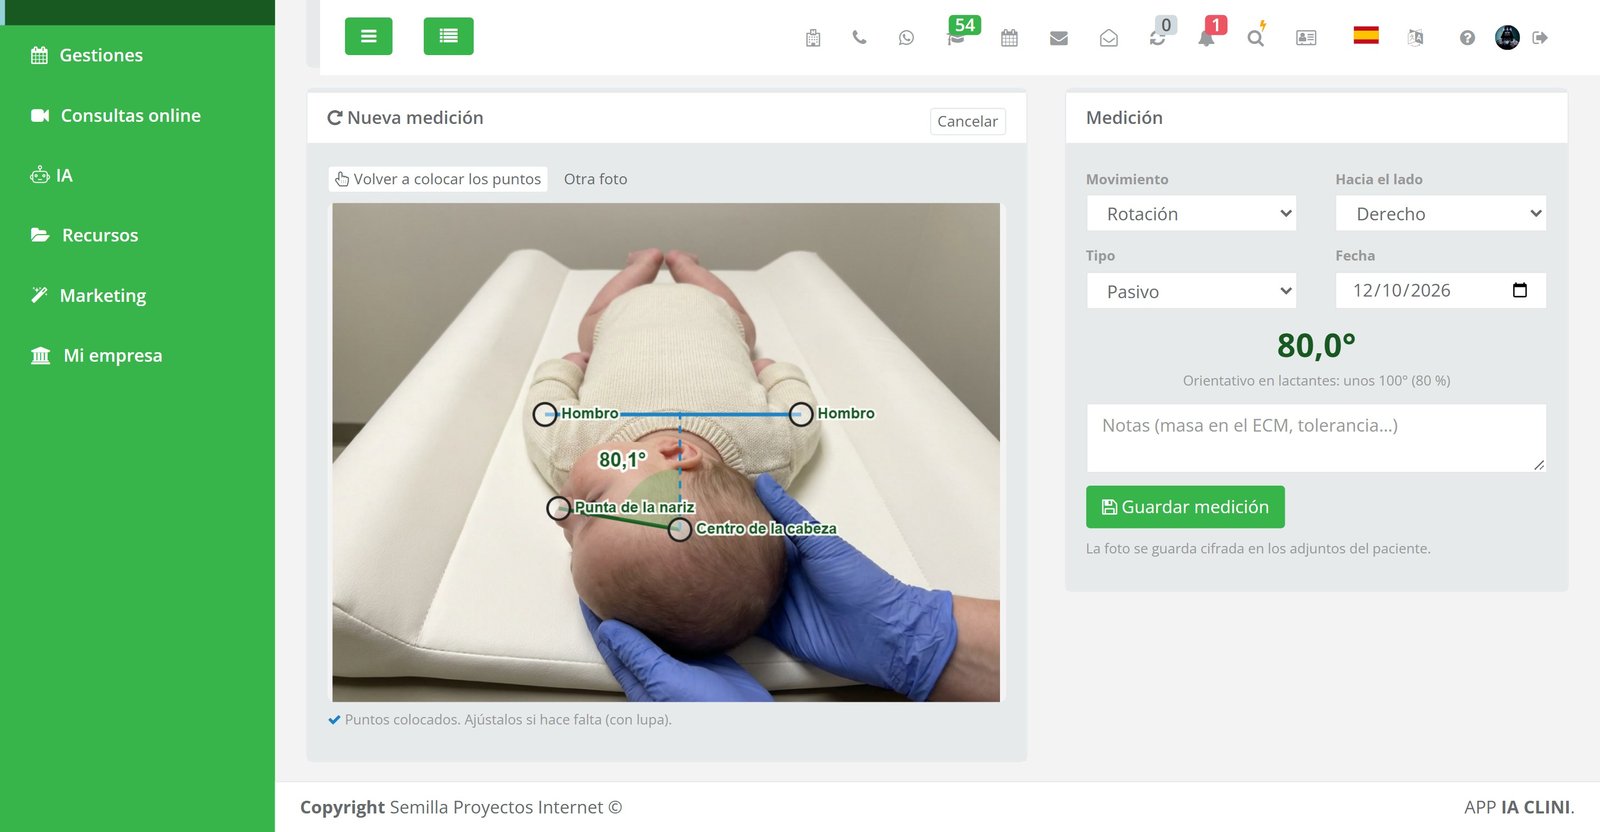
Task: Select the Centro de la cabeza marker
Action: (679, 529)
